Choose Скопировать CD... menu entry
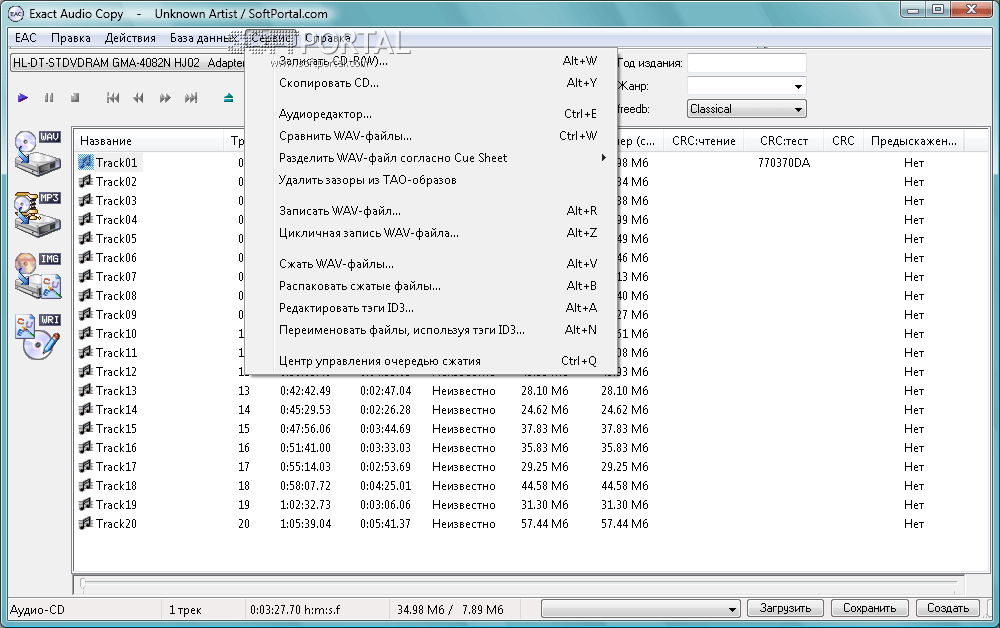 click(431, 83)
